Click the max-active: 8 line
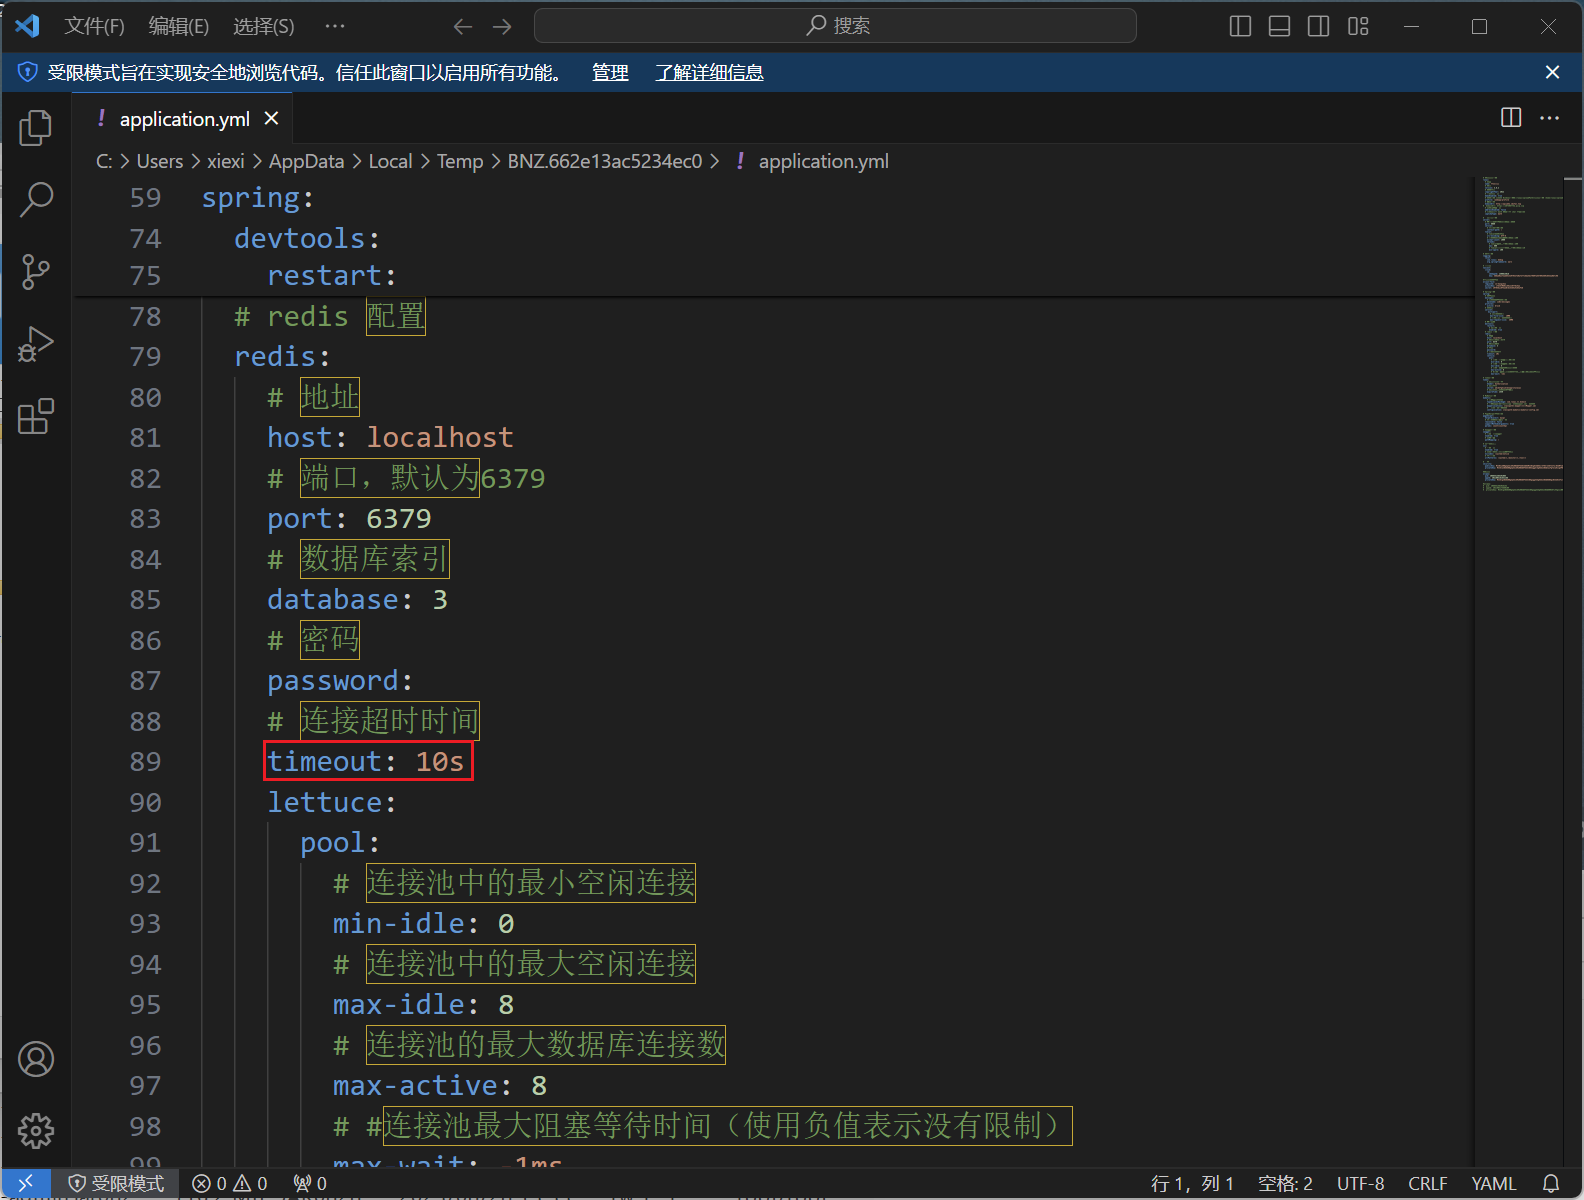Screen dimensions: 1584x1200 440,1085
